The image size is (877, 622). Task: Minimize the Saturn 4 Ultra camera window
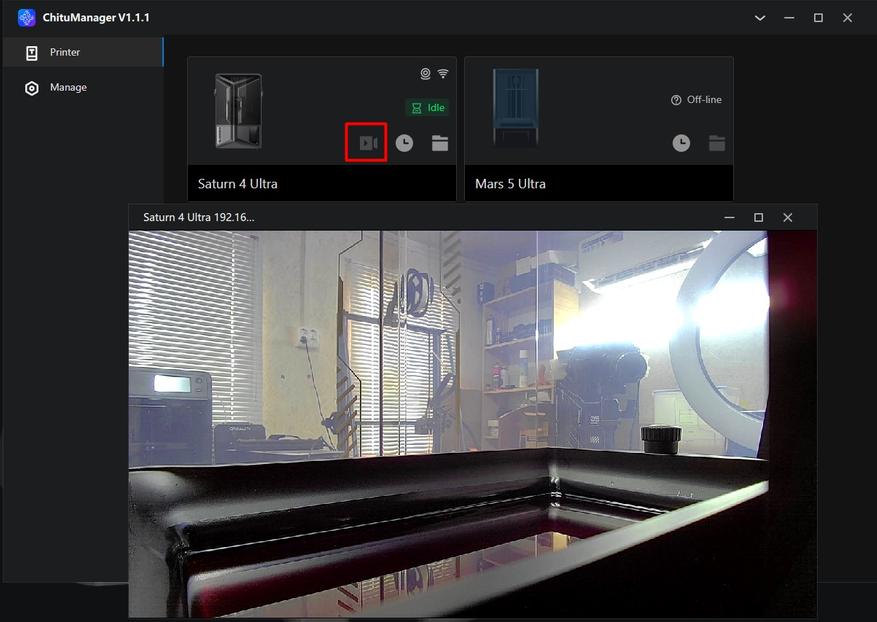point(729,217)
